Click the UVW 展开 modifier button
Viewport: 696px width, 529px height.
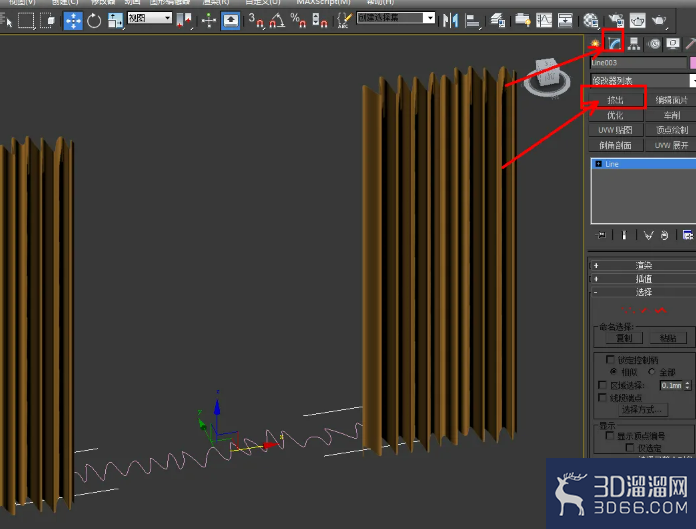(671, 145)
